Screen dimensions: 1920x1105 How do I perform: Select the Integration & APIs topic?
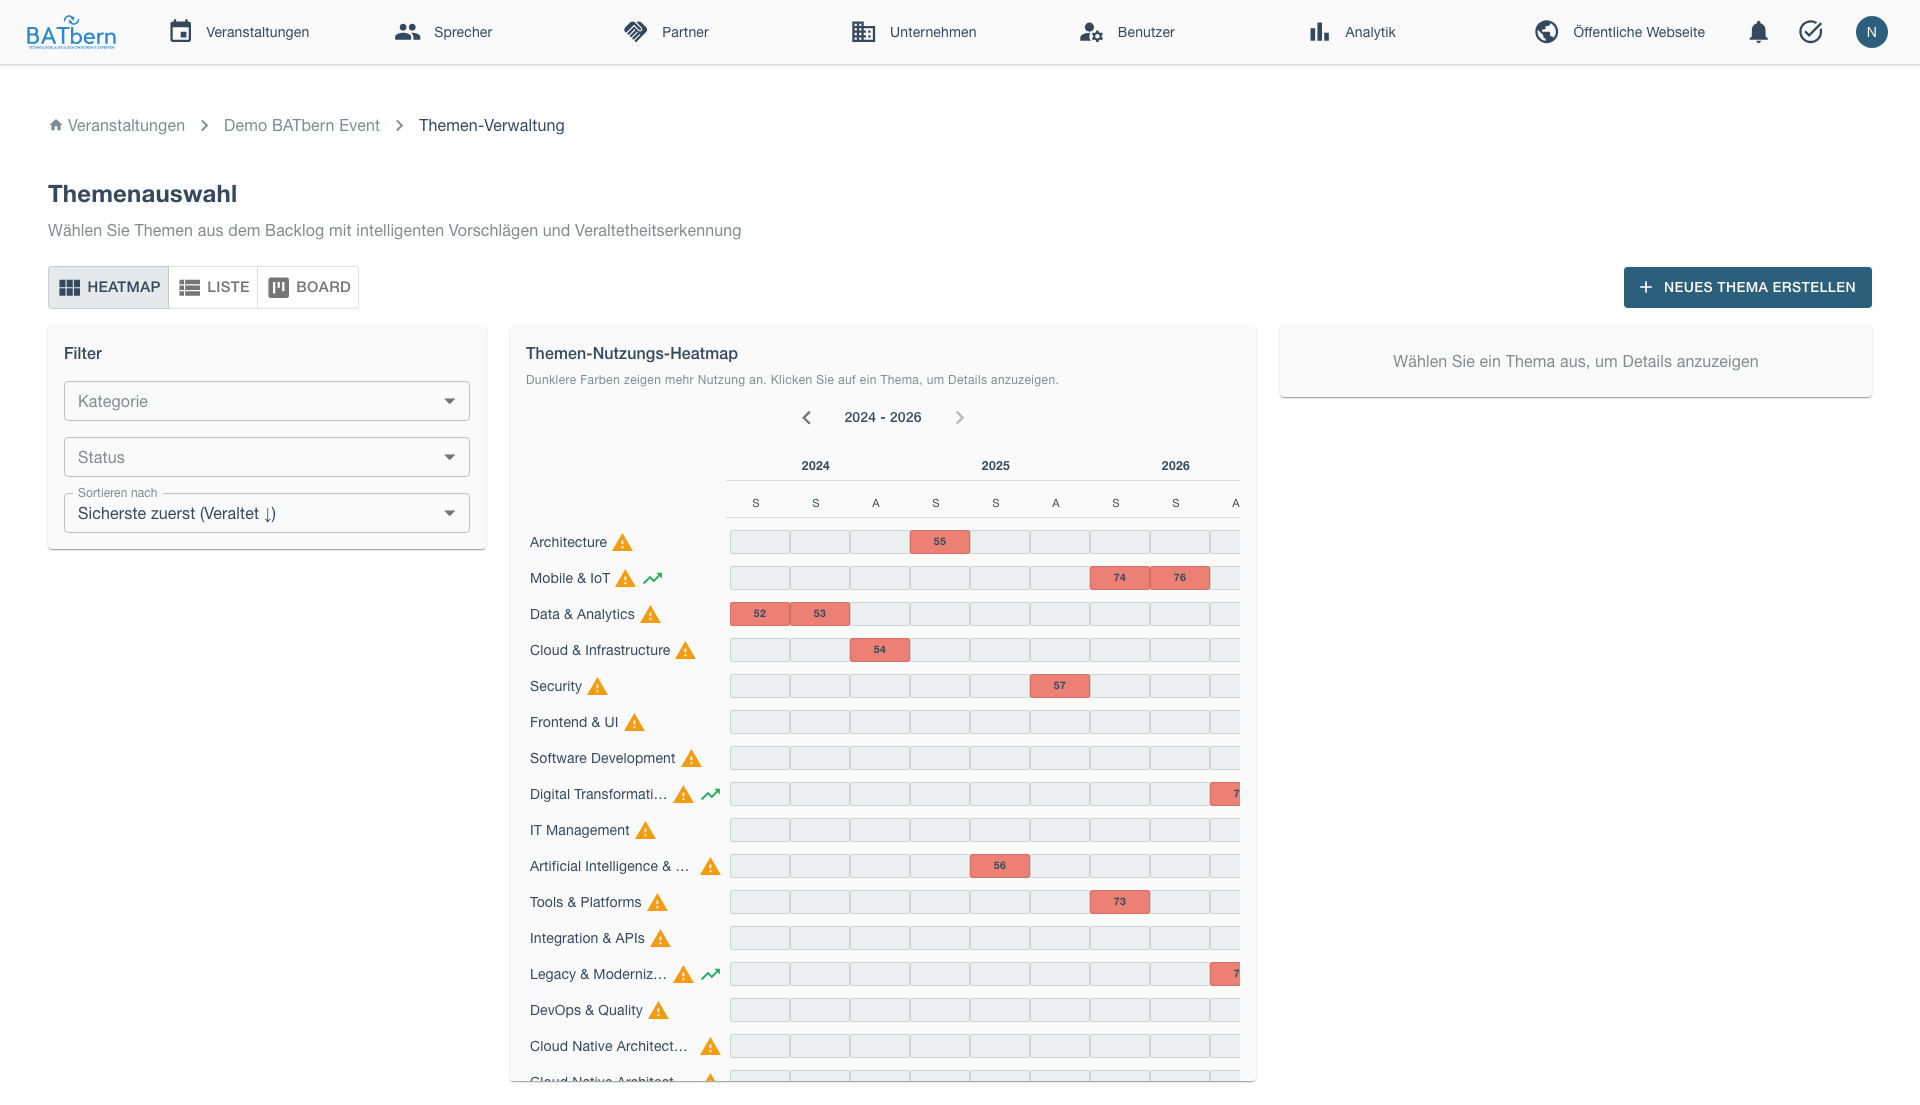587,938
